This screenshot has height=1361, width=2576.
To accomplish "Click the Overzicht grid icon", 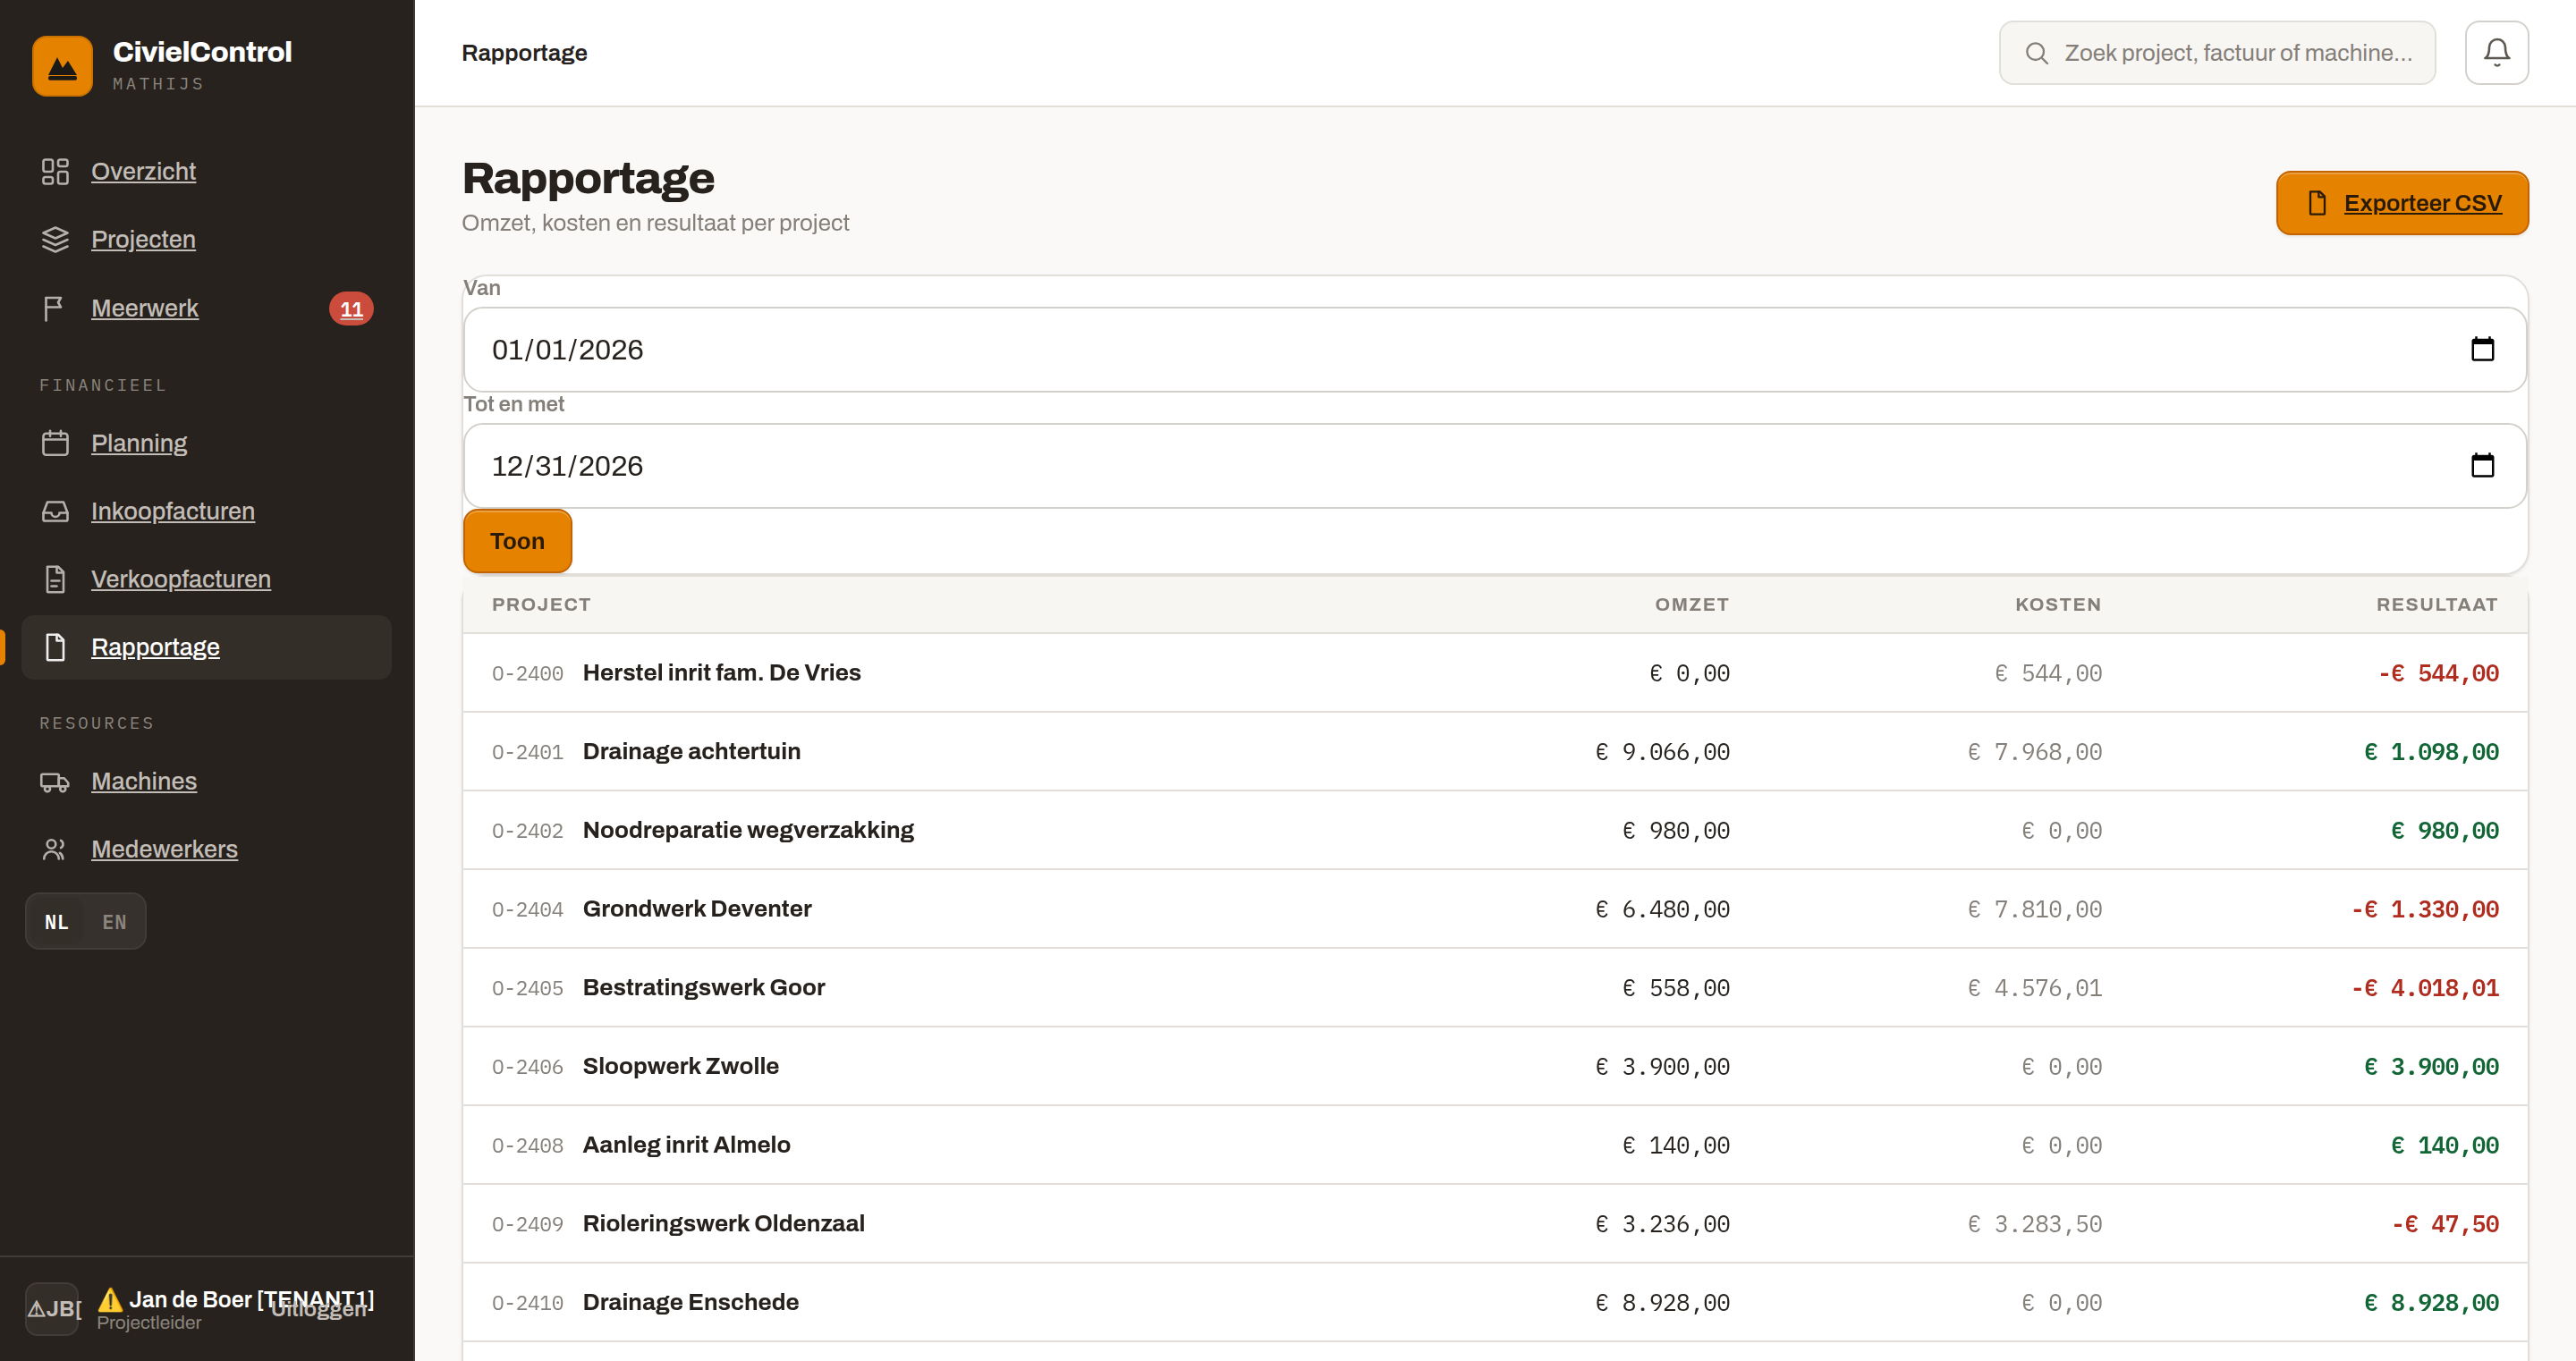I will coord(55,171).
